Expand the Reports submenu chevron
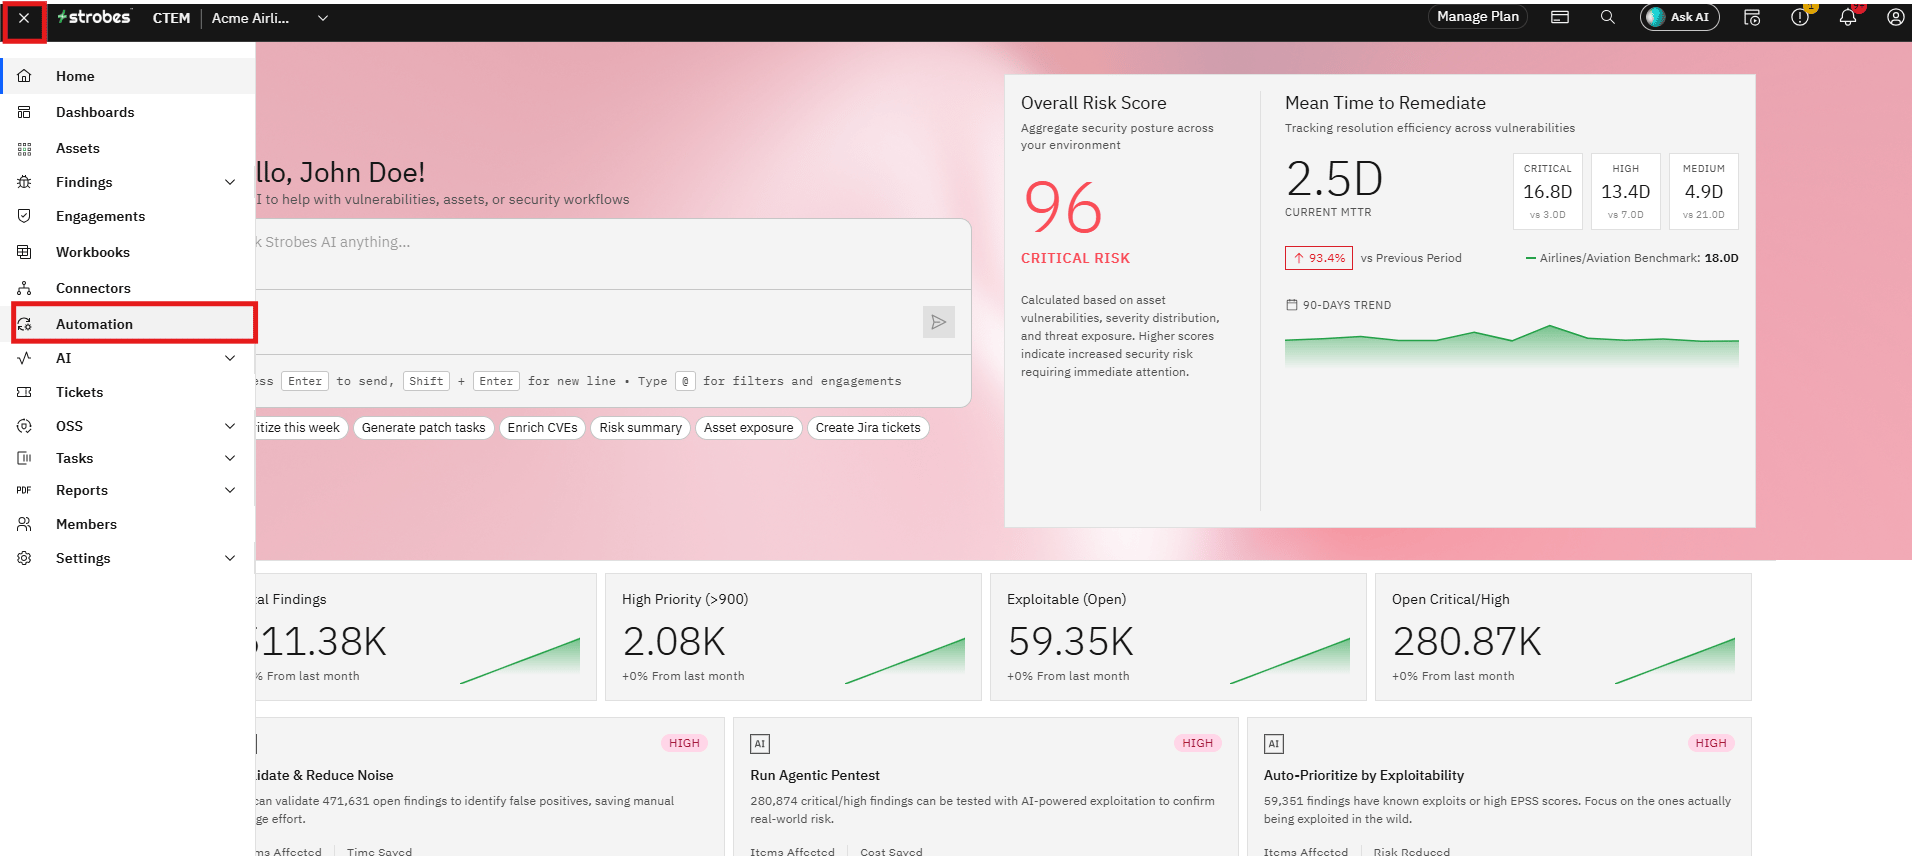 coord(230,490)
